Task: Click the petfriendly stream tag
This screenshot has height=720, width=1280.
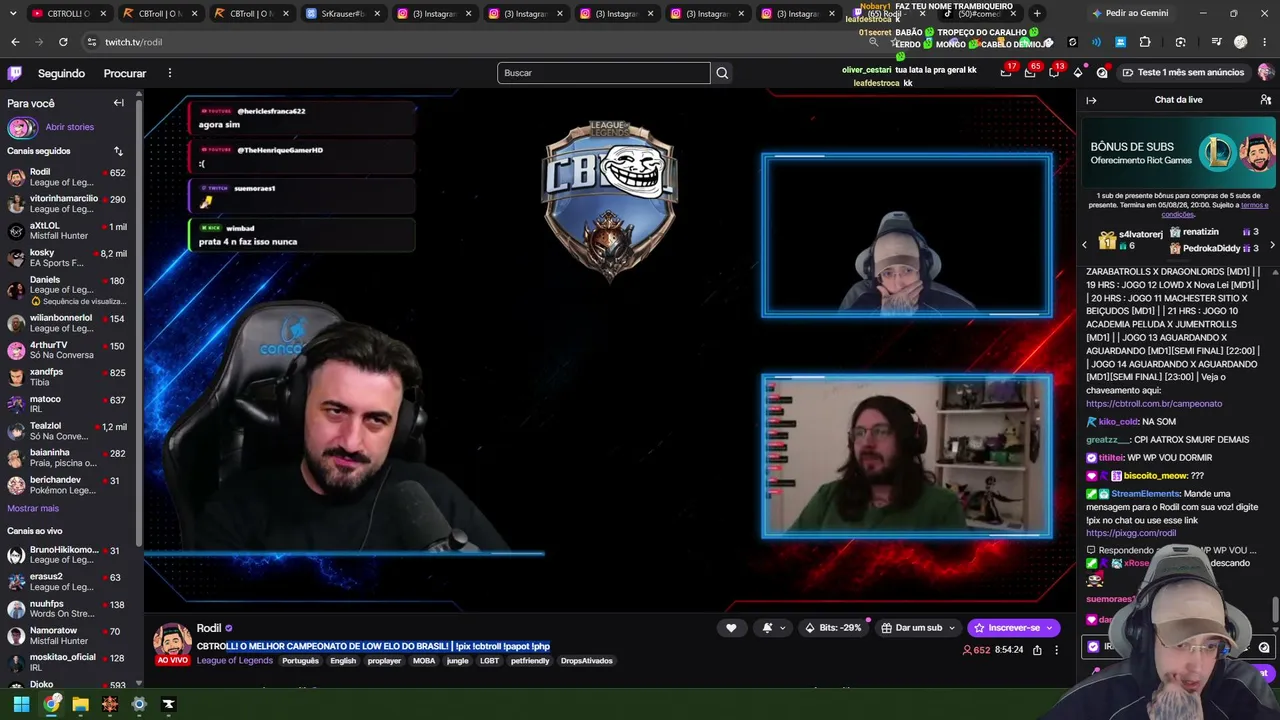Action: point(530,661)
